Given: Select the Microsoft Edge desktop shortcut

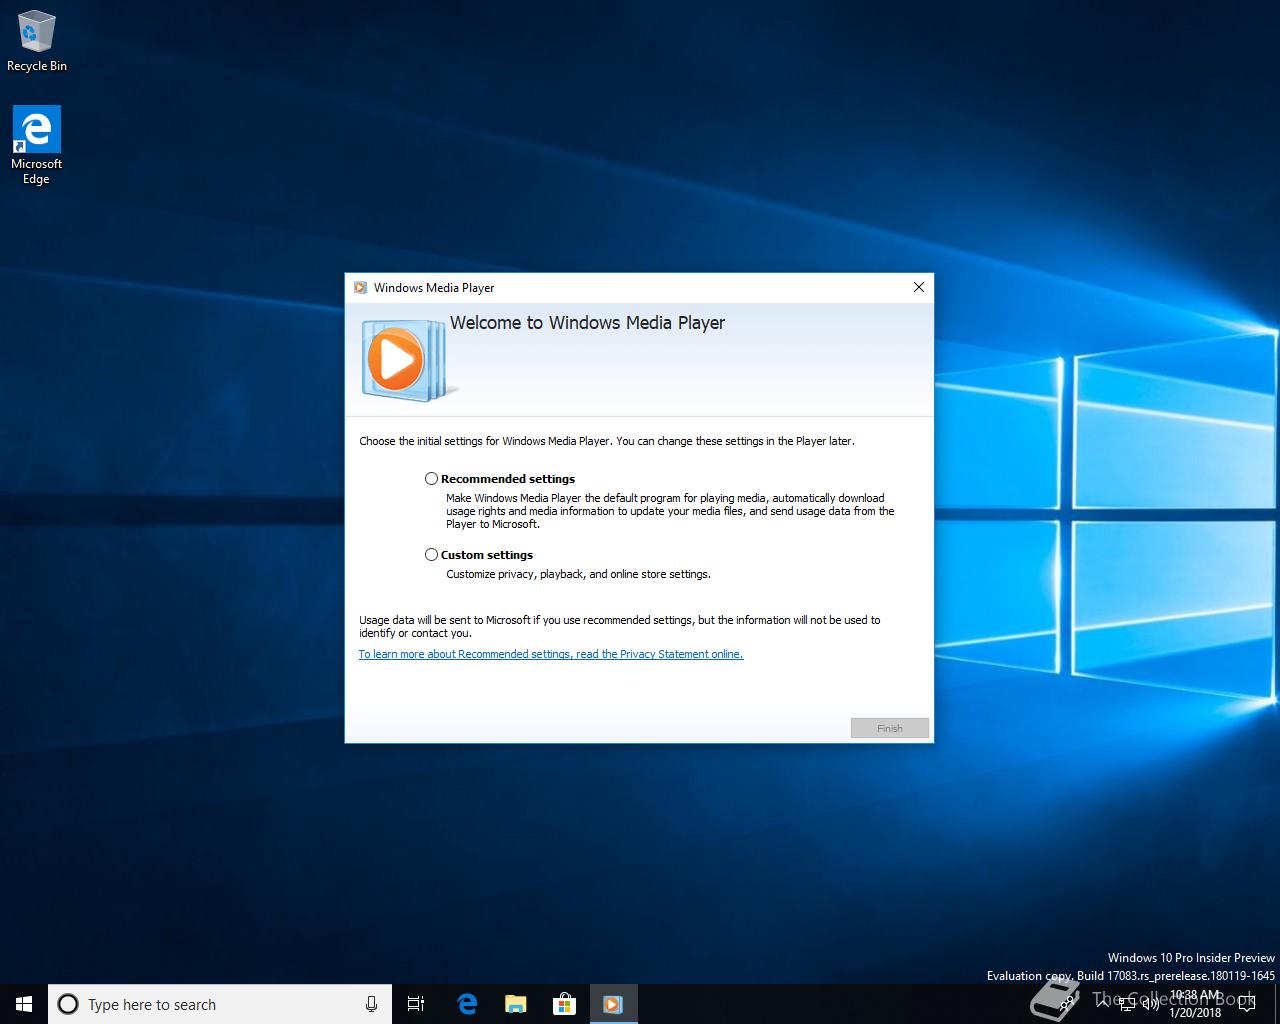Looking at the screenshot, I should click(36, 145).
